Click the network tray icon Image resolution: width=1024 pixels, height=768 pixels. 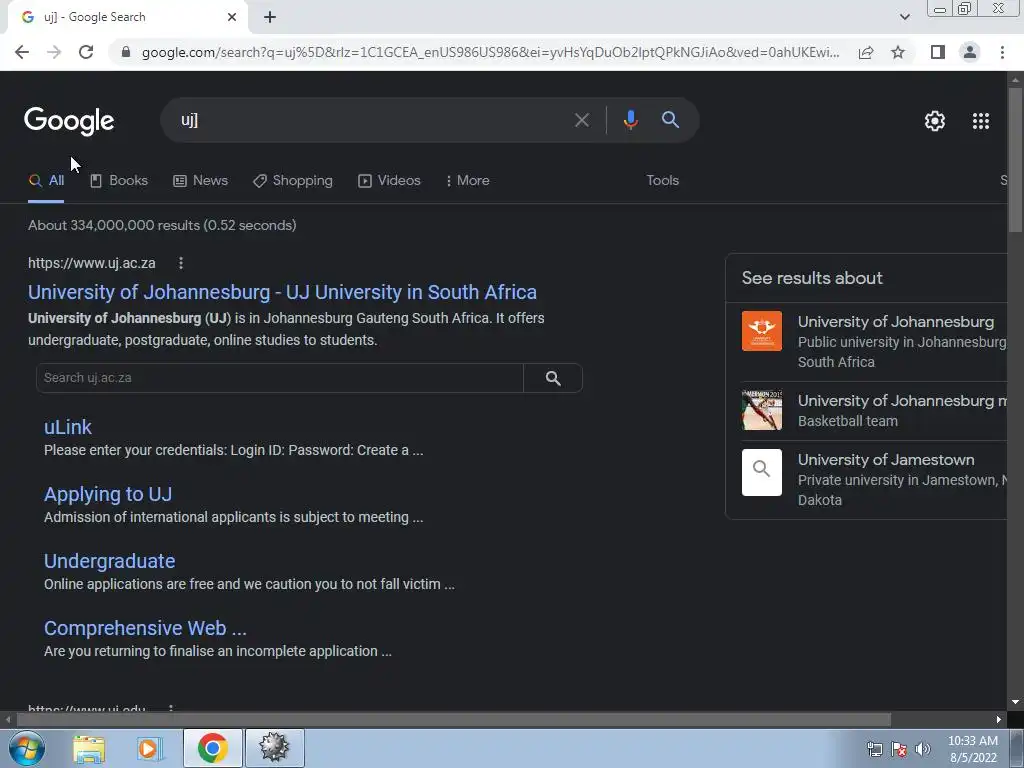(874, 750)
